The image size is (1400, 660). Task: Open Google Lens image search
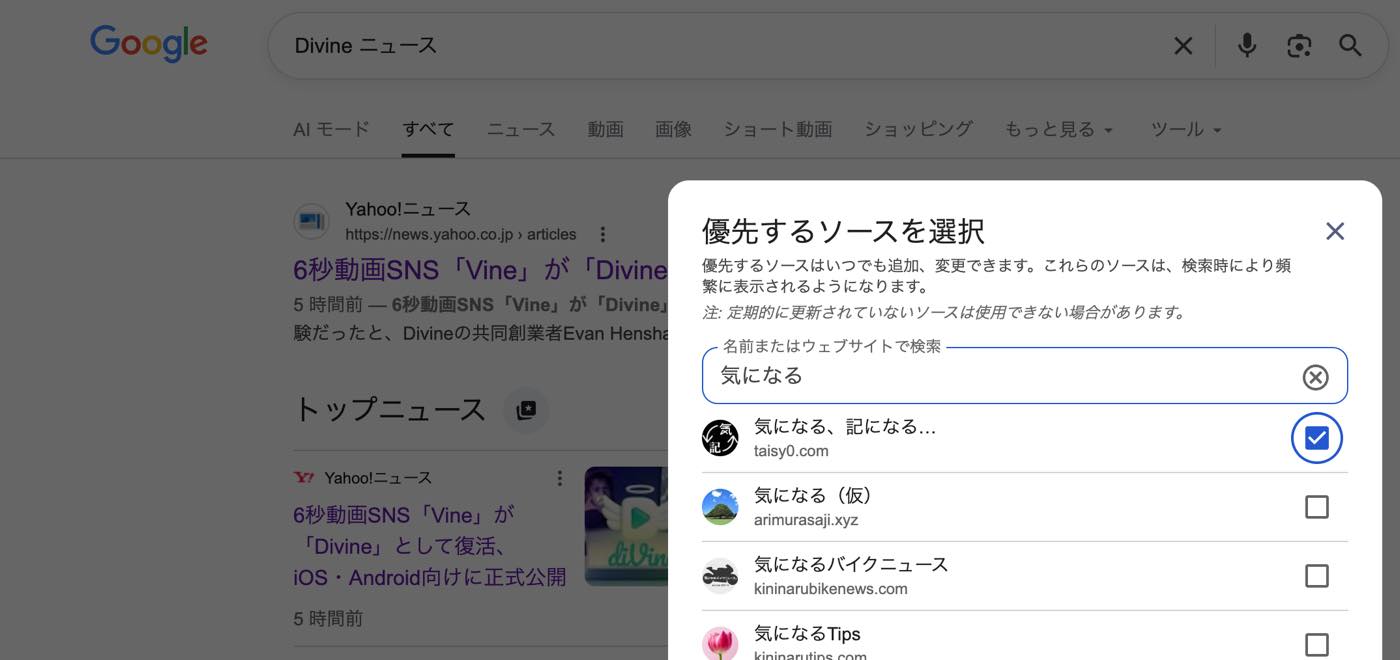1298,46
